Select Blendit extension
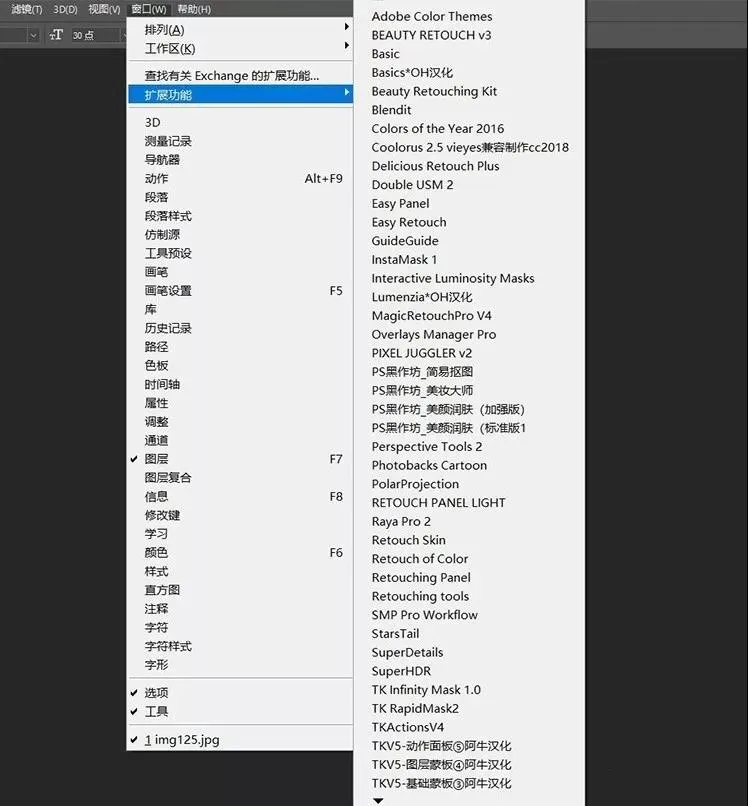Screen dimensions: 748x806 pos(469,110)
